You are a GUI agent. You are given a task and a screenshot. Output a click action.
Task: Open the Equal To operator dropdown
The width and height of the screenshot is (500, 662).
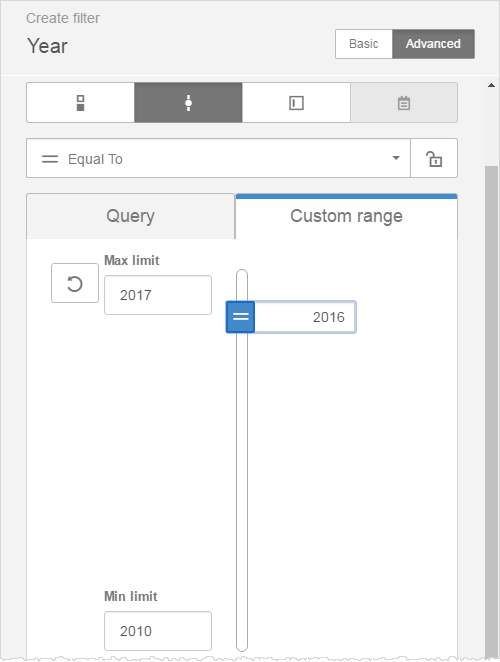tap(218, 158)
